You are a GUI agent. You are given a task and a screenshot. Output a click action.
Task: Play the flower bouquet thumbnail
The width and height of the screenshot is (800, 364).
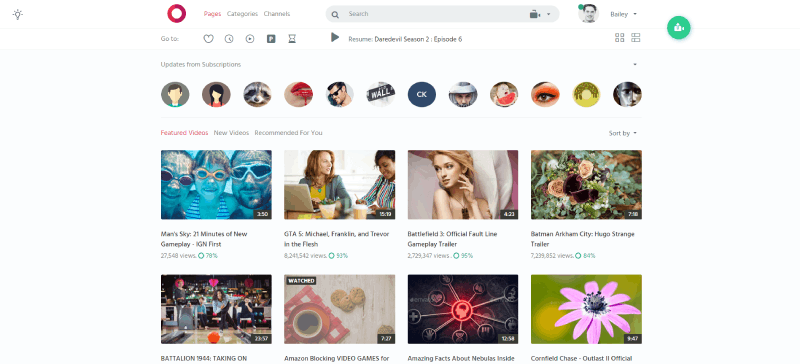[586, 185]
